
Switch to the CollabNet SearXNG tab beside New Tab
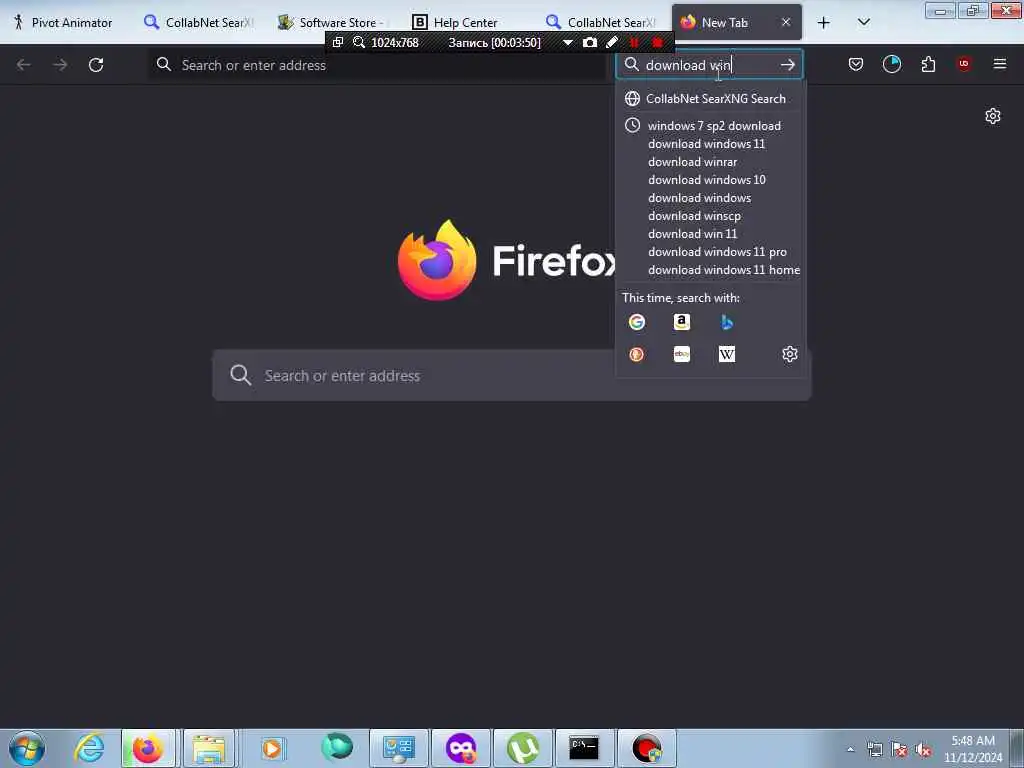pyautogui.click(x=602, y=22)
